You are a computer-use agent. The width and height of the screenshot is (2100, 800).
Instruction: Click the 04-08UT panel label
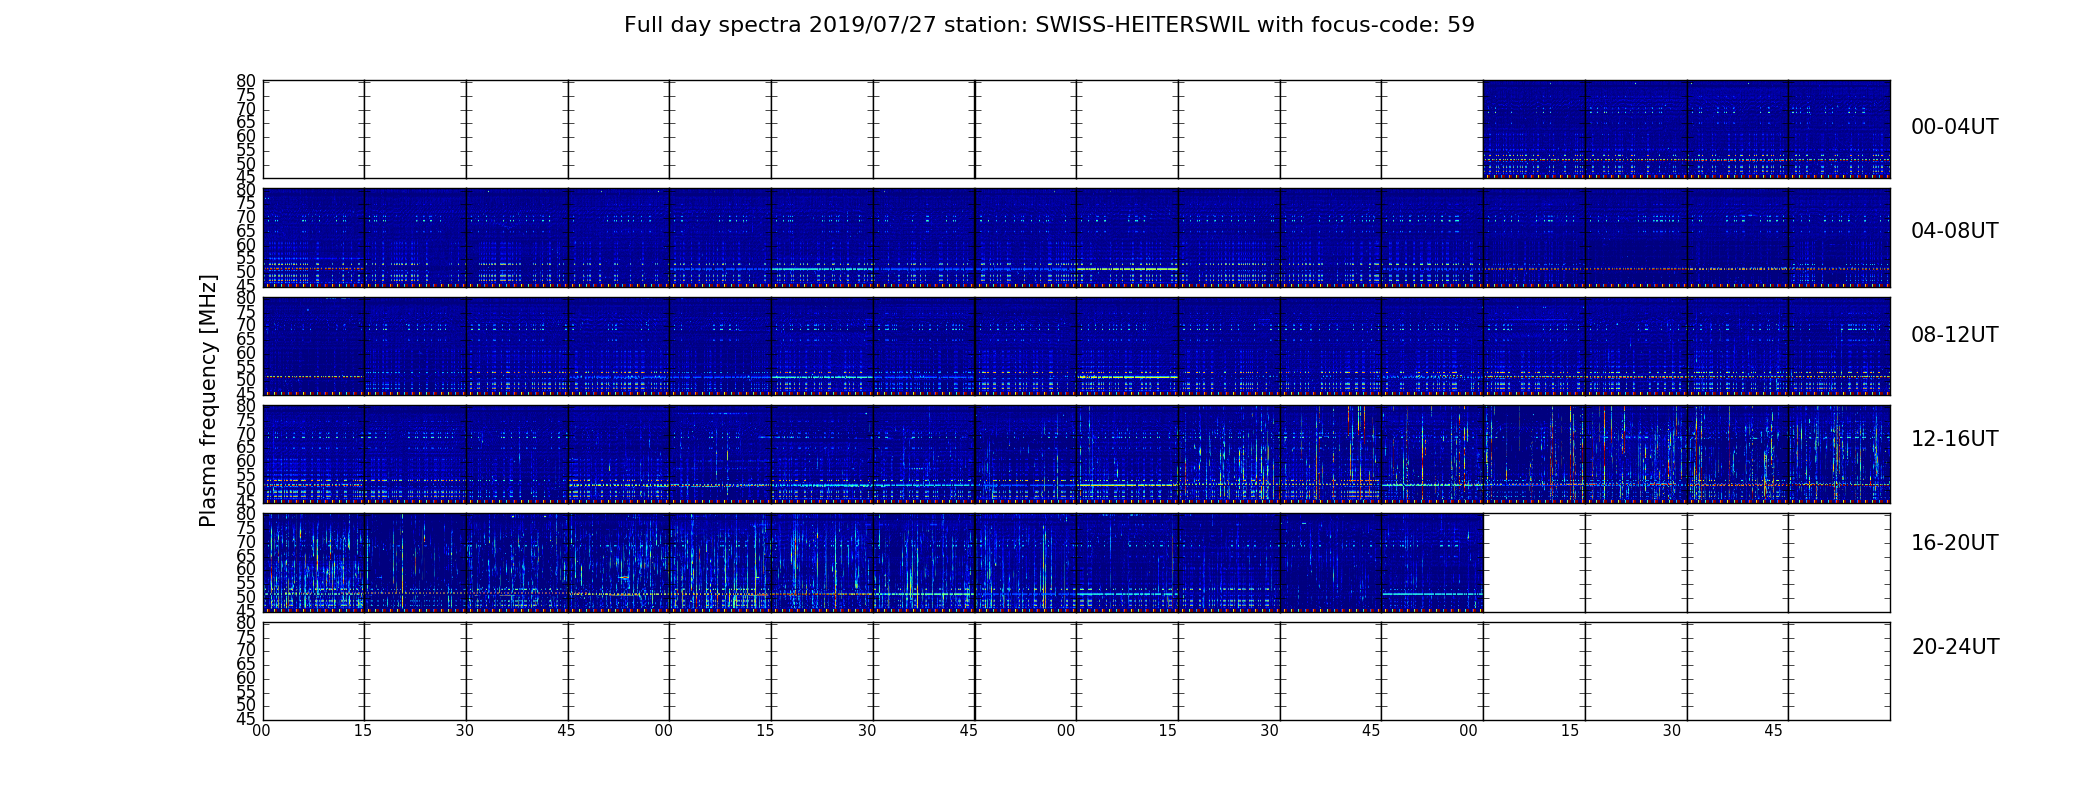tap(1954, 231)
